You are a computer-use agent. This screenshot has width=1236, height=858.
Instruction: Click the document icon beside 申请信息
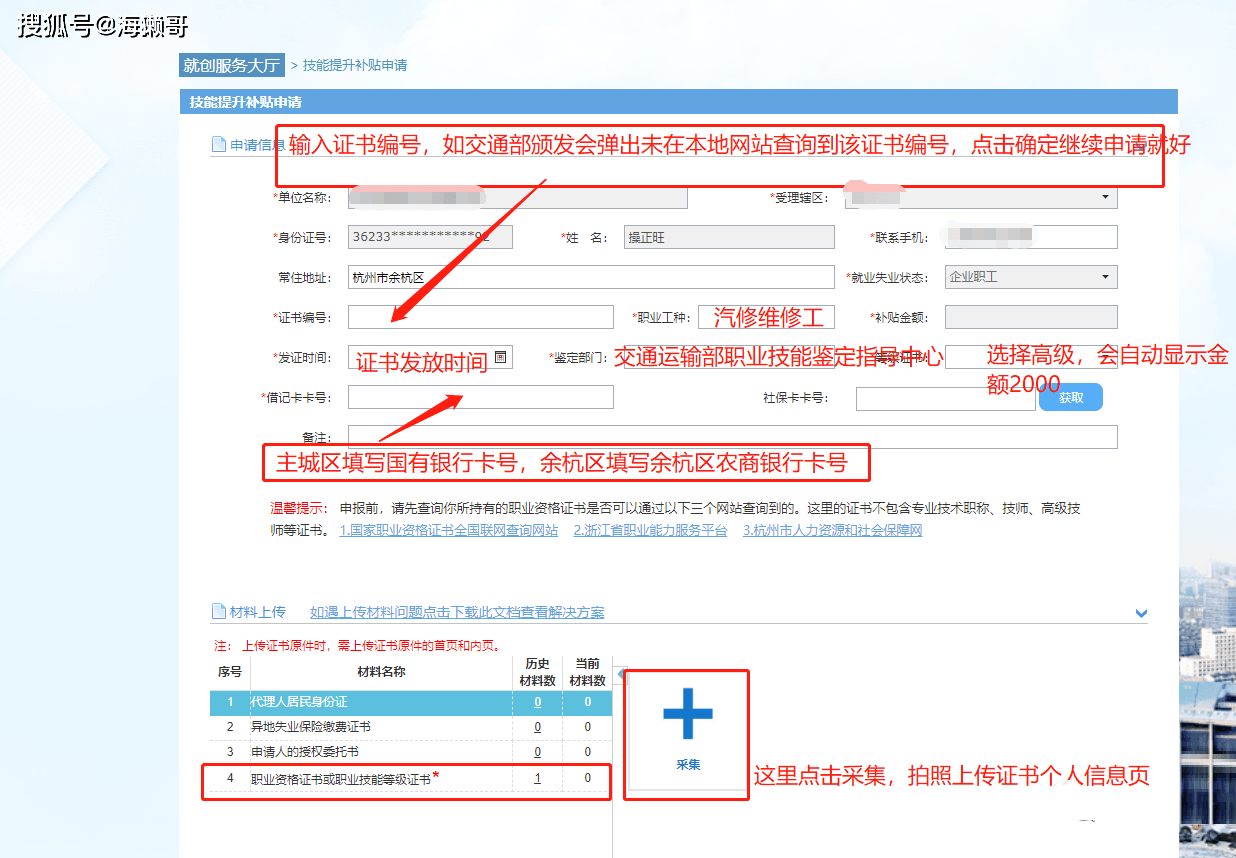click(218, 145)
